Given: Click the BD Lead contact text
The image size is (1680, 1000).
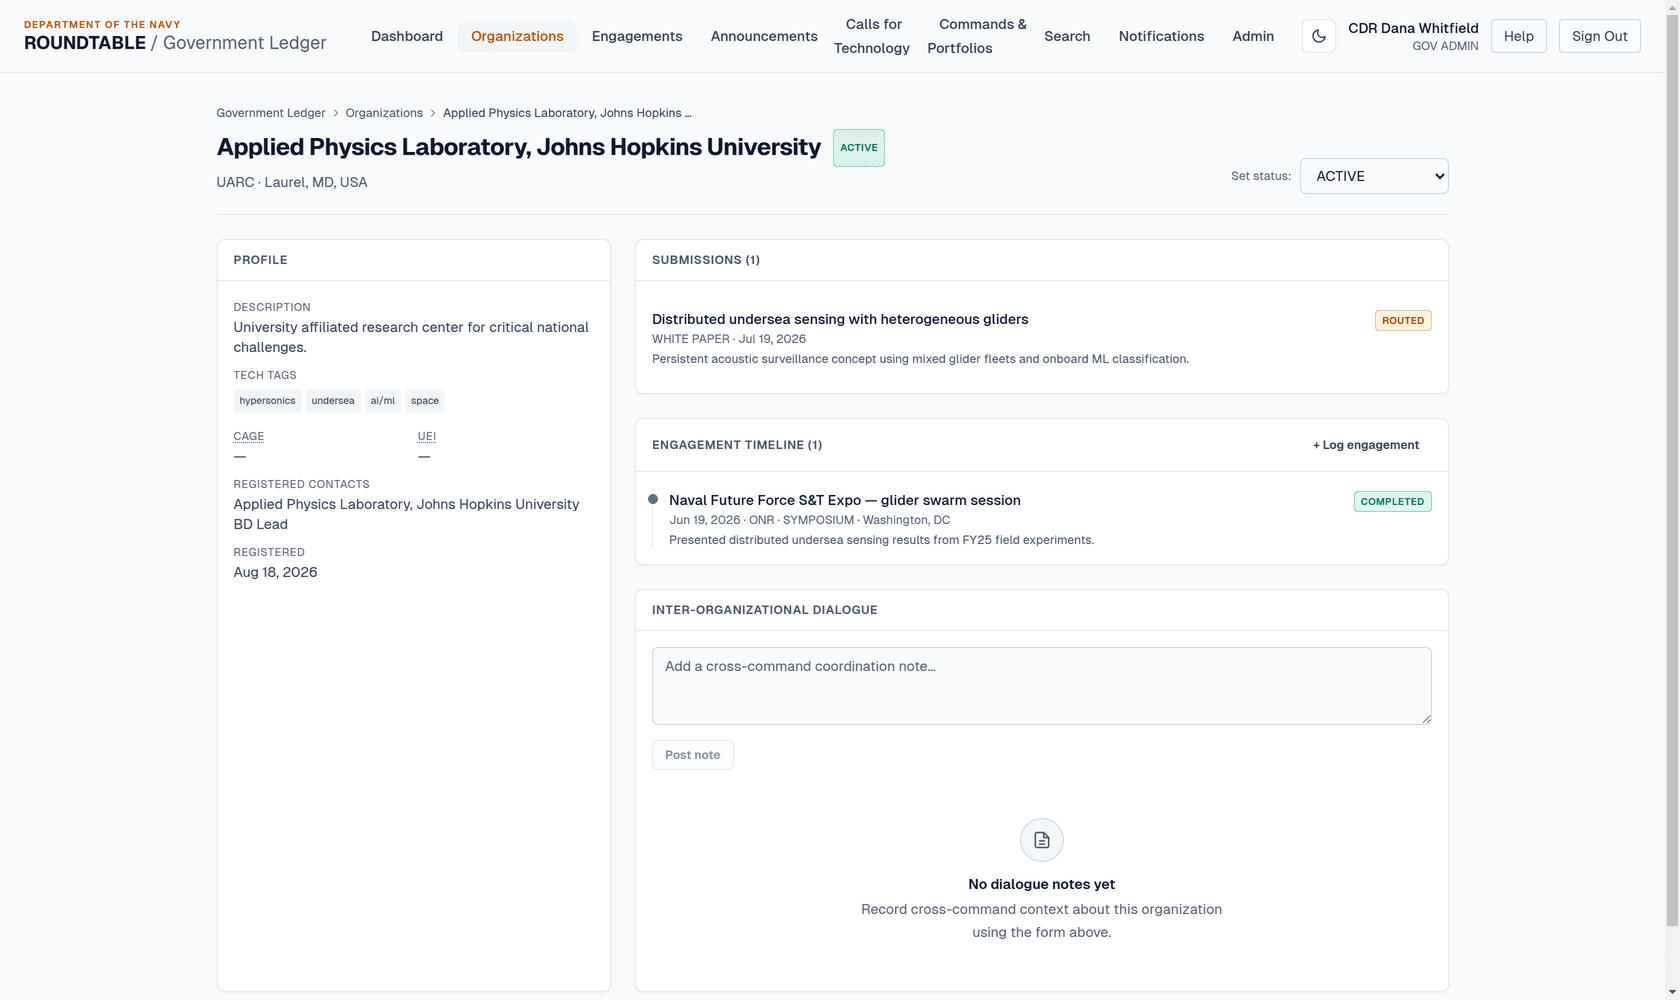Looking at the screenshot, I should [x=260, y=524].
